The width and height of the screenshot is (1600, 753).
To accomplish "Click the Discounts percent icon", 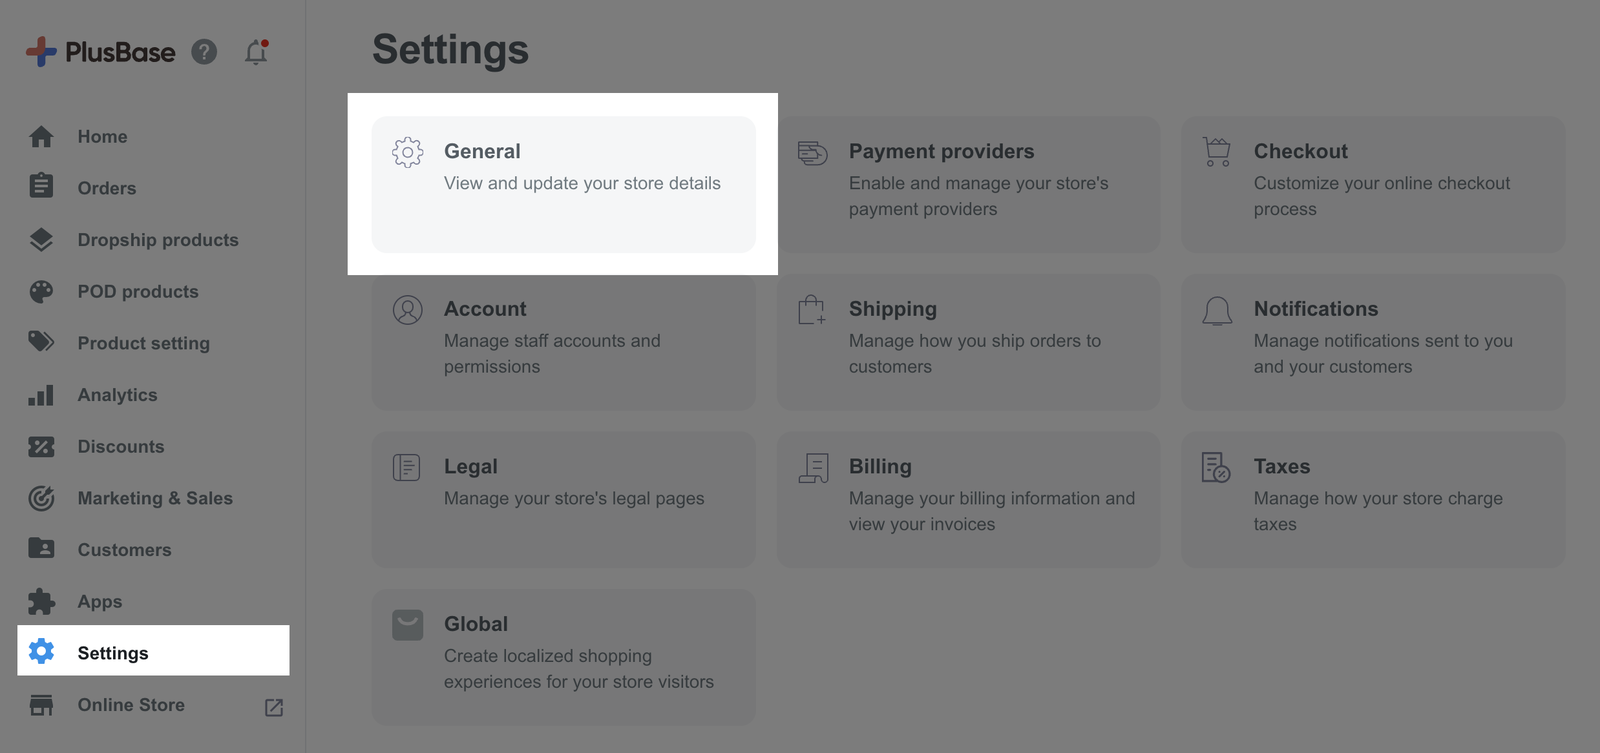I will click(41, 447).
